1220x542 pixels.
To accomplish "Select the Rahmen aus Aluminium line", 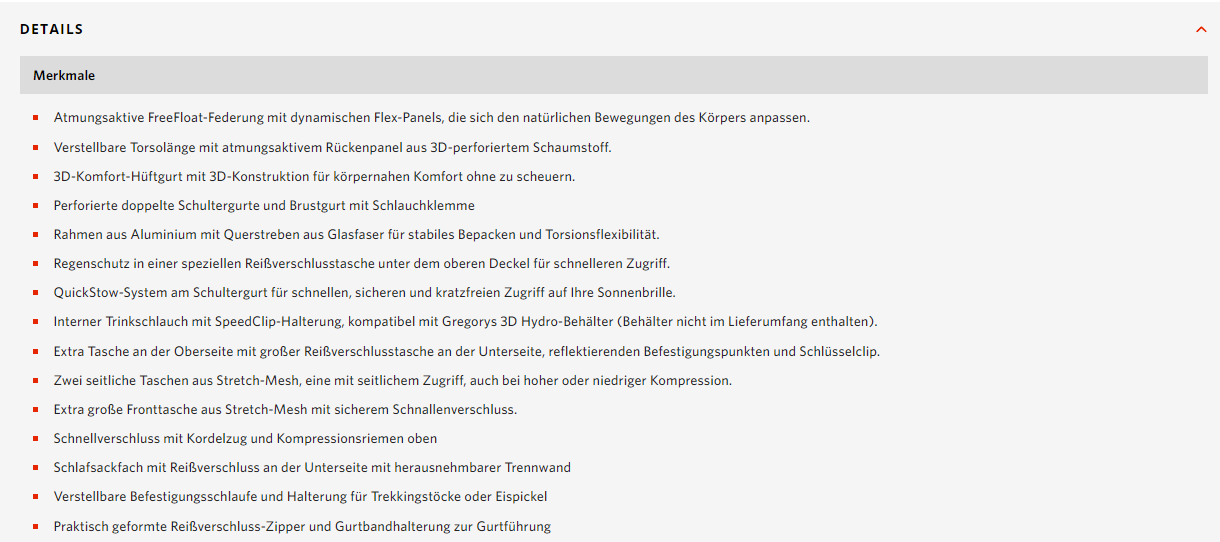I will tap(356, 234).
